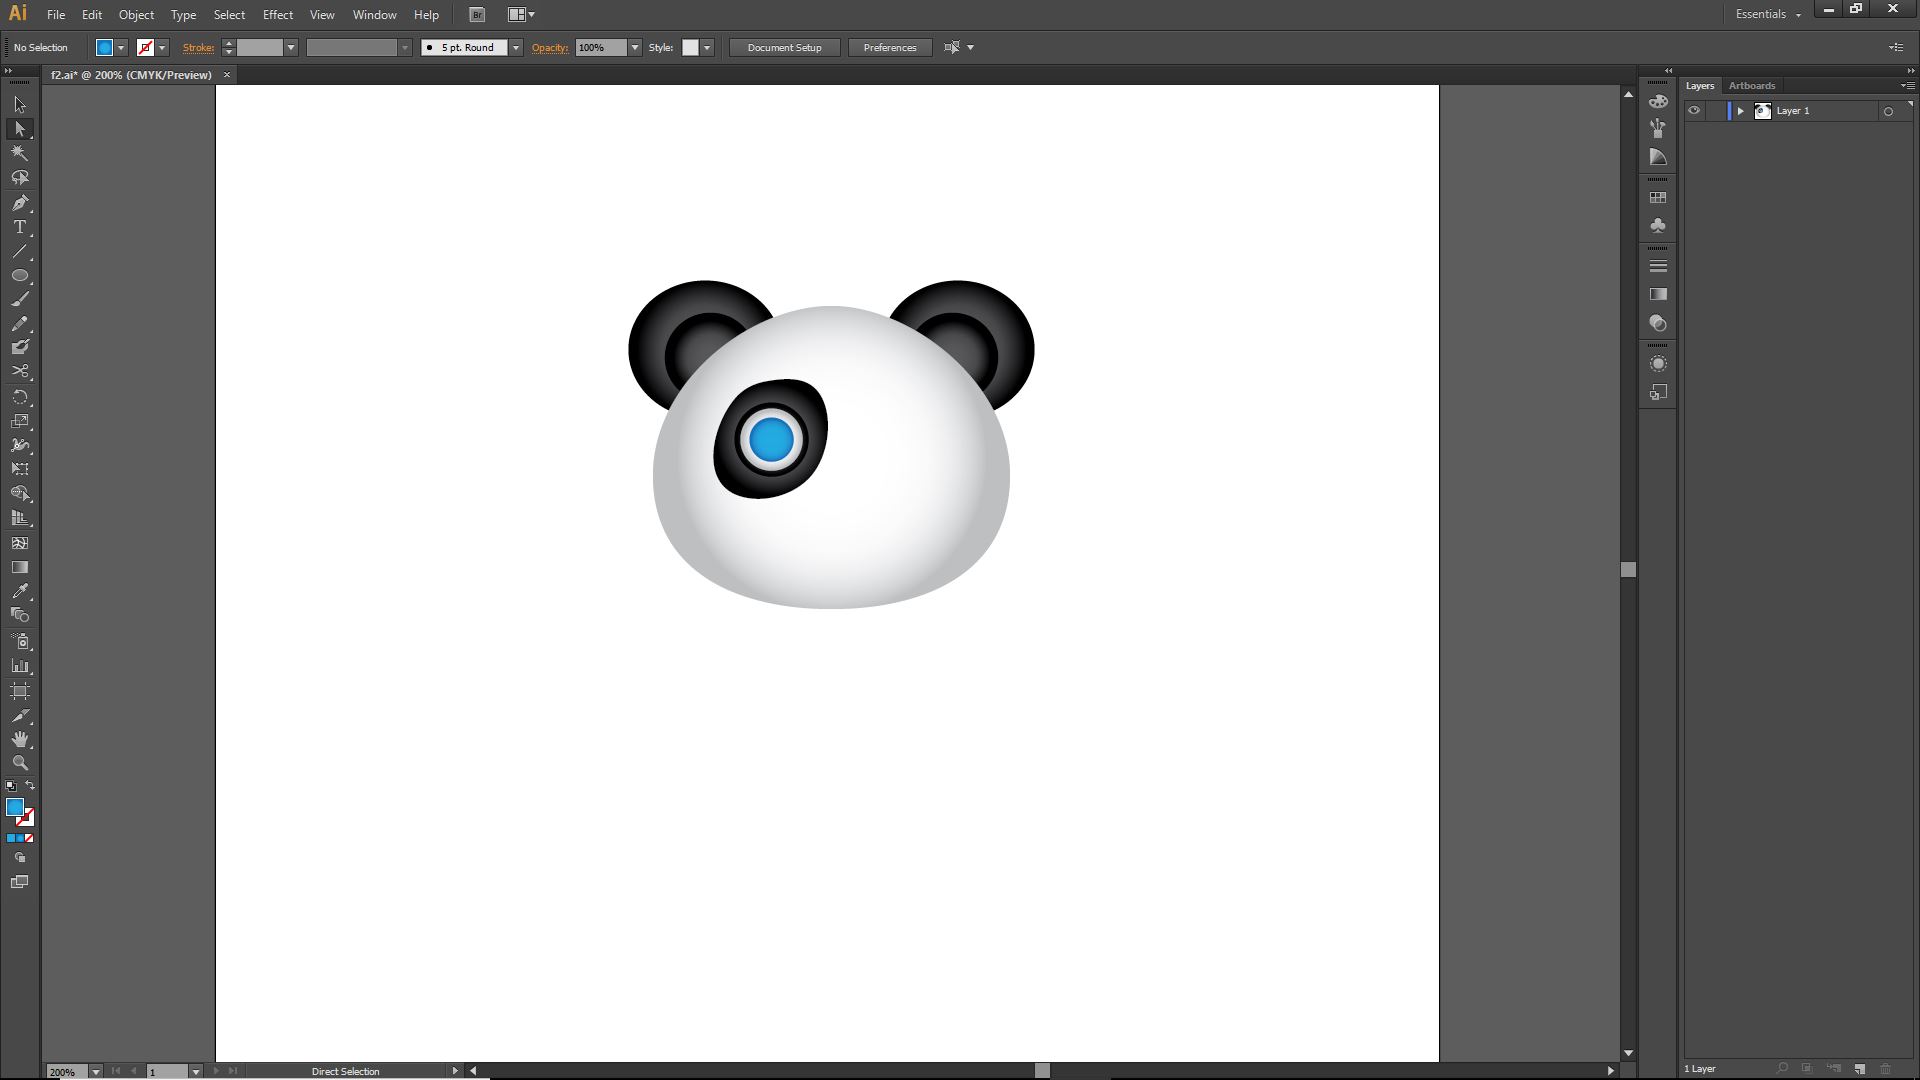Screen dimensions: 1920x1080
Task: Select the Paintbrush tool
Action: (x=19, y=299)
